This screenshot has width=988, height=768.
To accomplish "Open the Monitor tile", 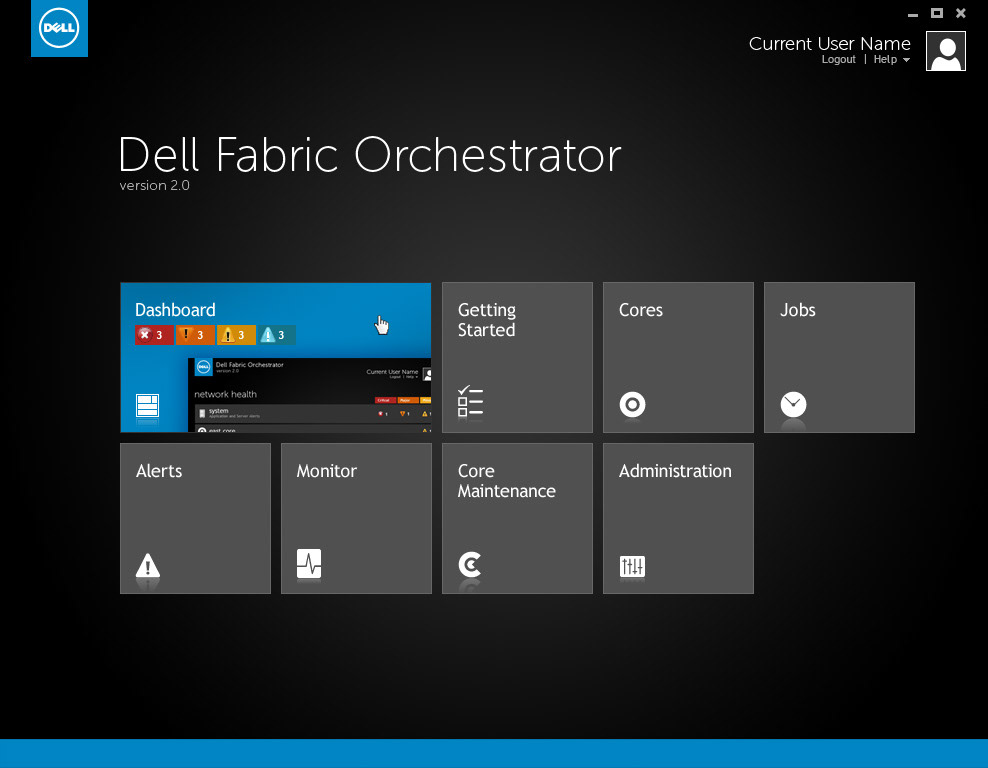I will tap(356, 519).
